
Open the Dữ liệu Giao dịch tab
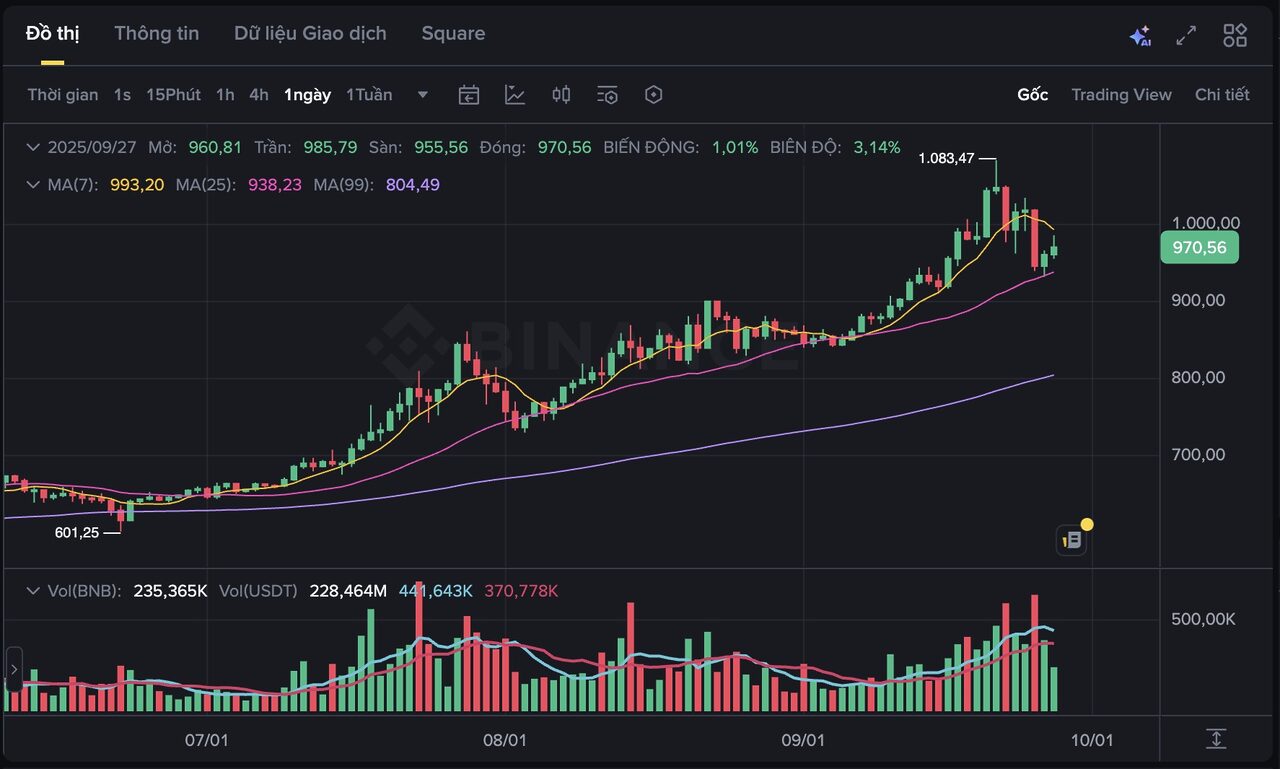[310, 33]
